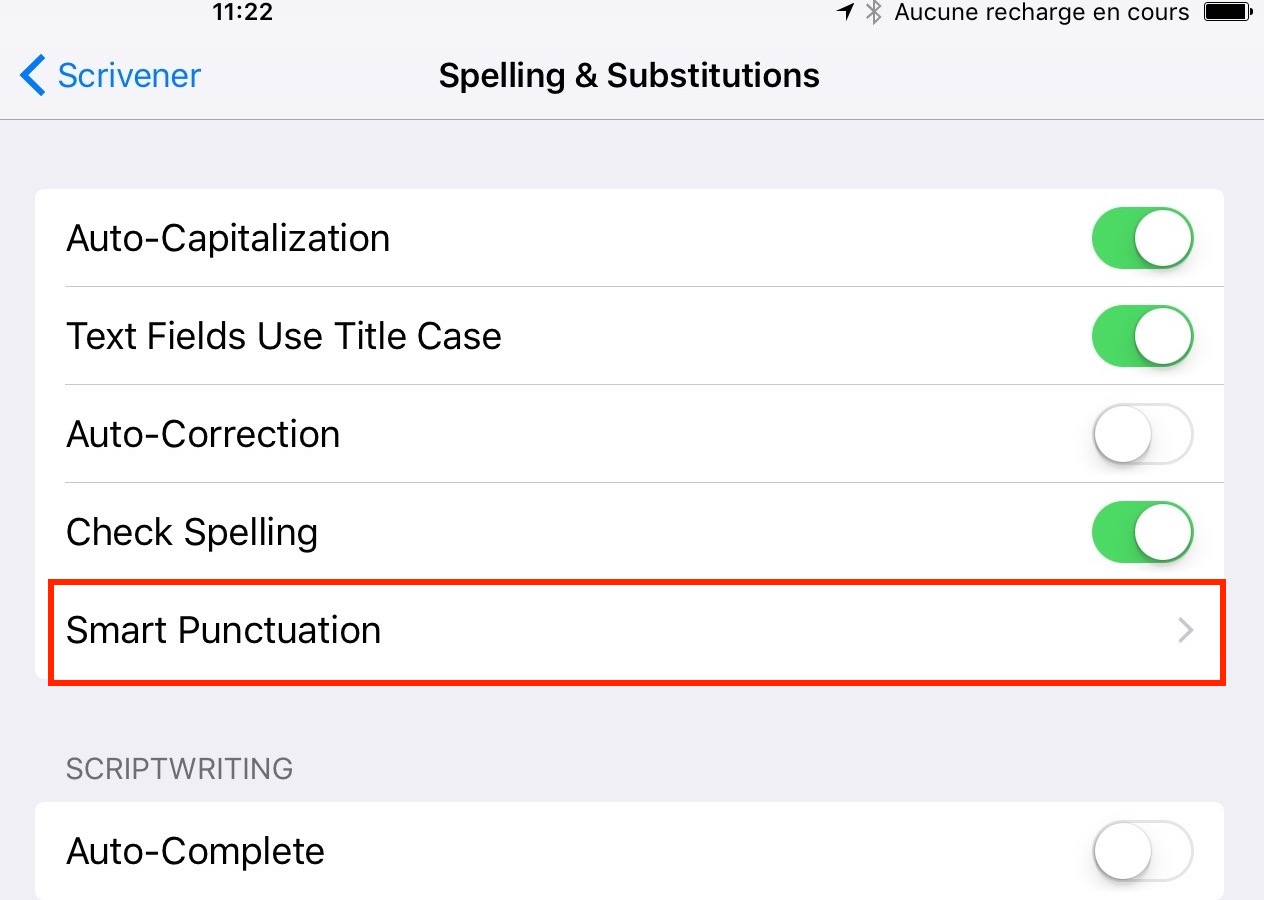Viewport: 1264px width, 900px height.
Task: Tap the battery indicator in the status bar
Action: coord(1227,12)
